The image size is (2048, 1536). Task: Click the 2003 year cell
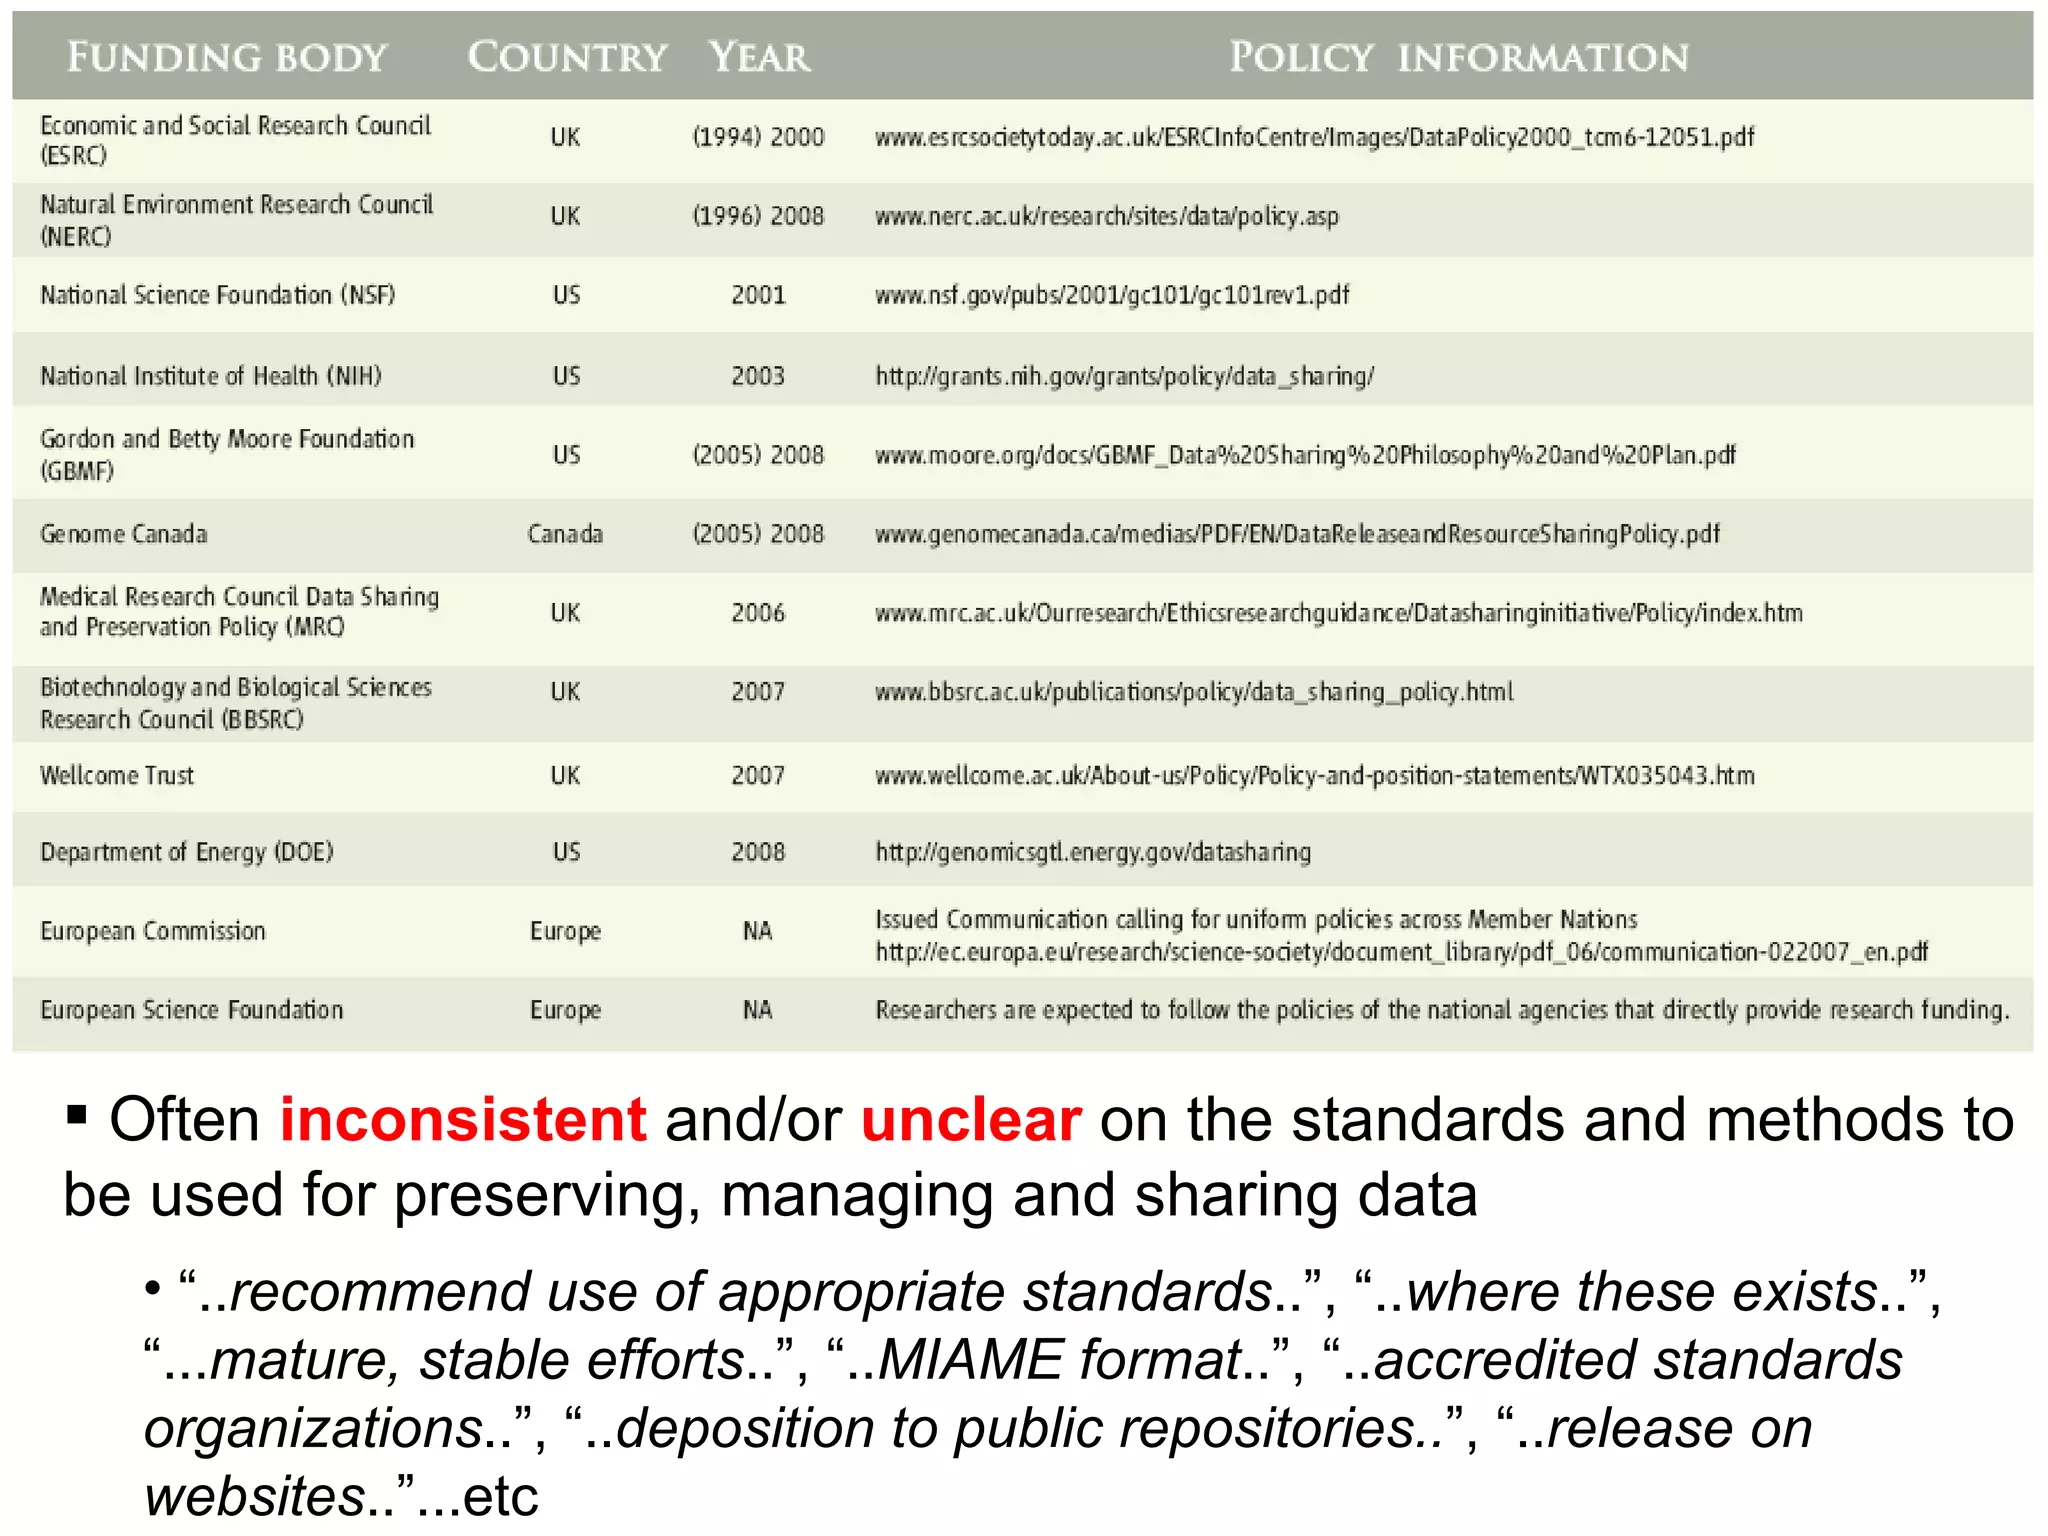pos(758,376)
